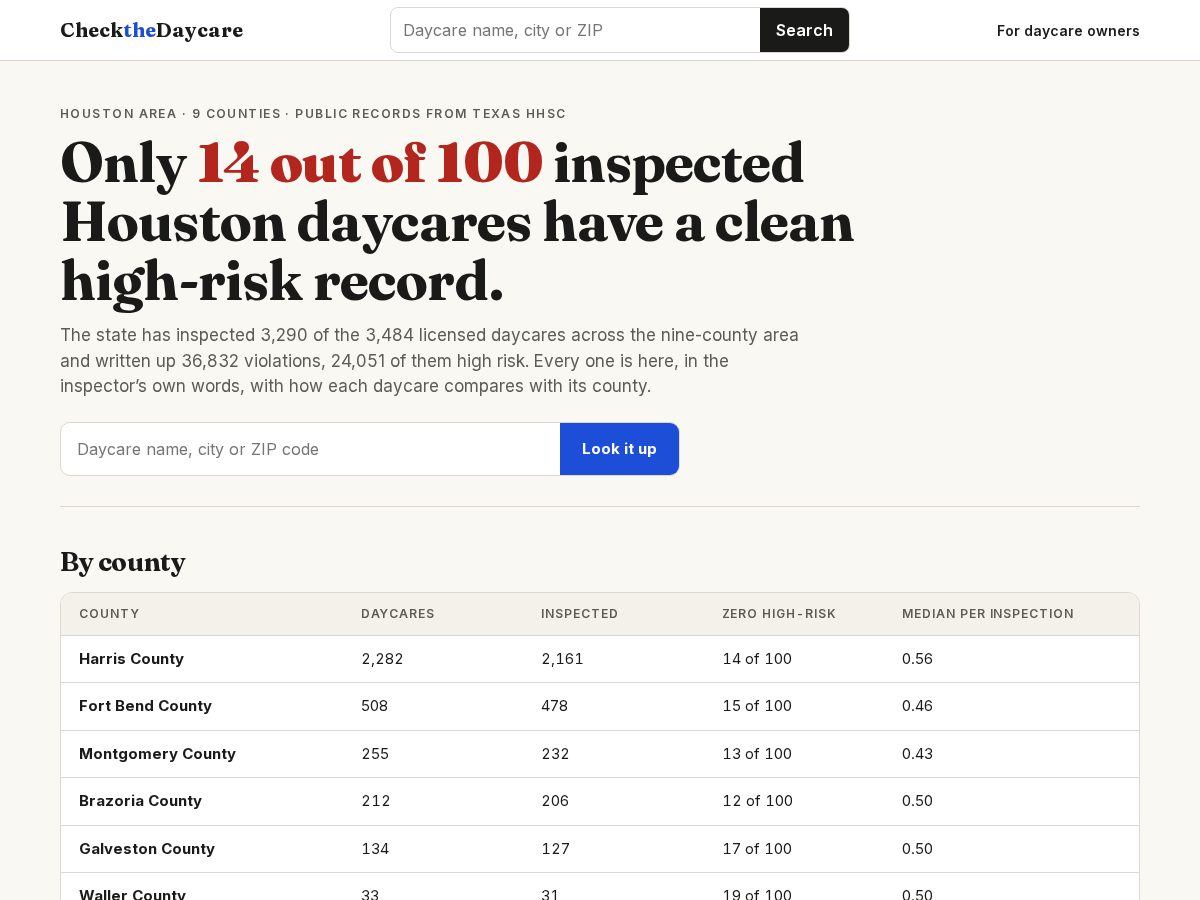Click Galveston inspected value 127

click(555, 849)
